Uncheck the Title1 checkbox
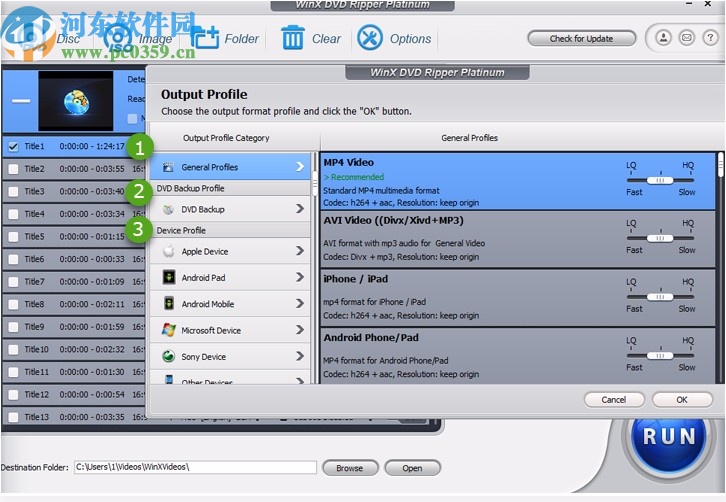726x502 pixels. [13, 147]
